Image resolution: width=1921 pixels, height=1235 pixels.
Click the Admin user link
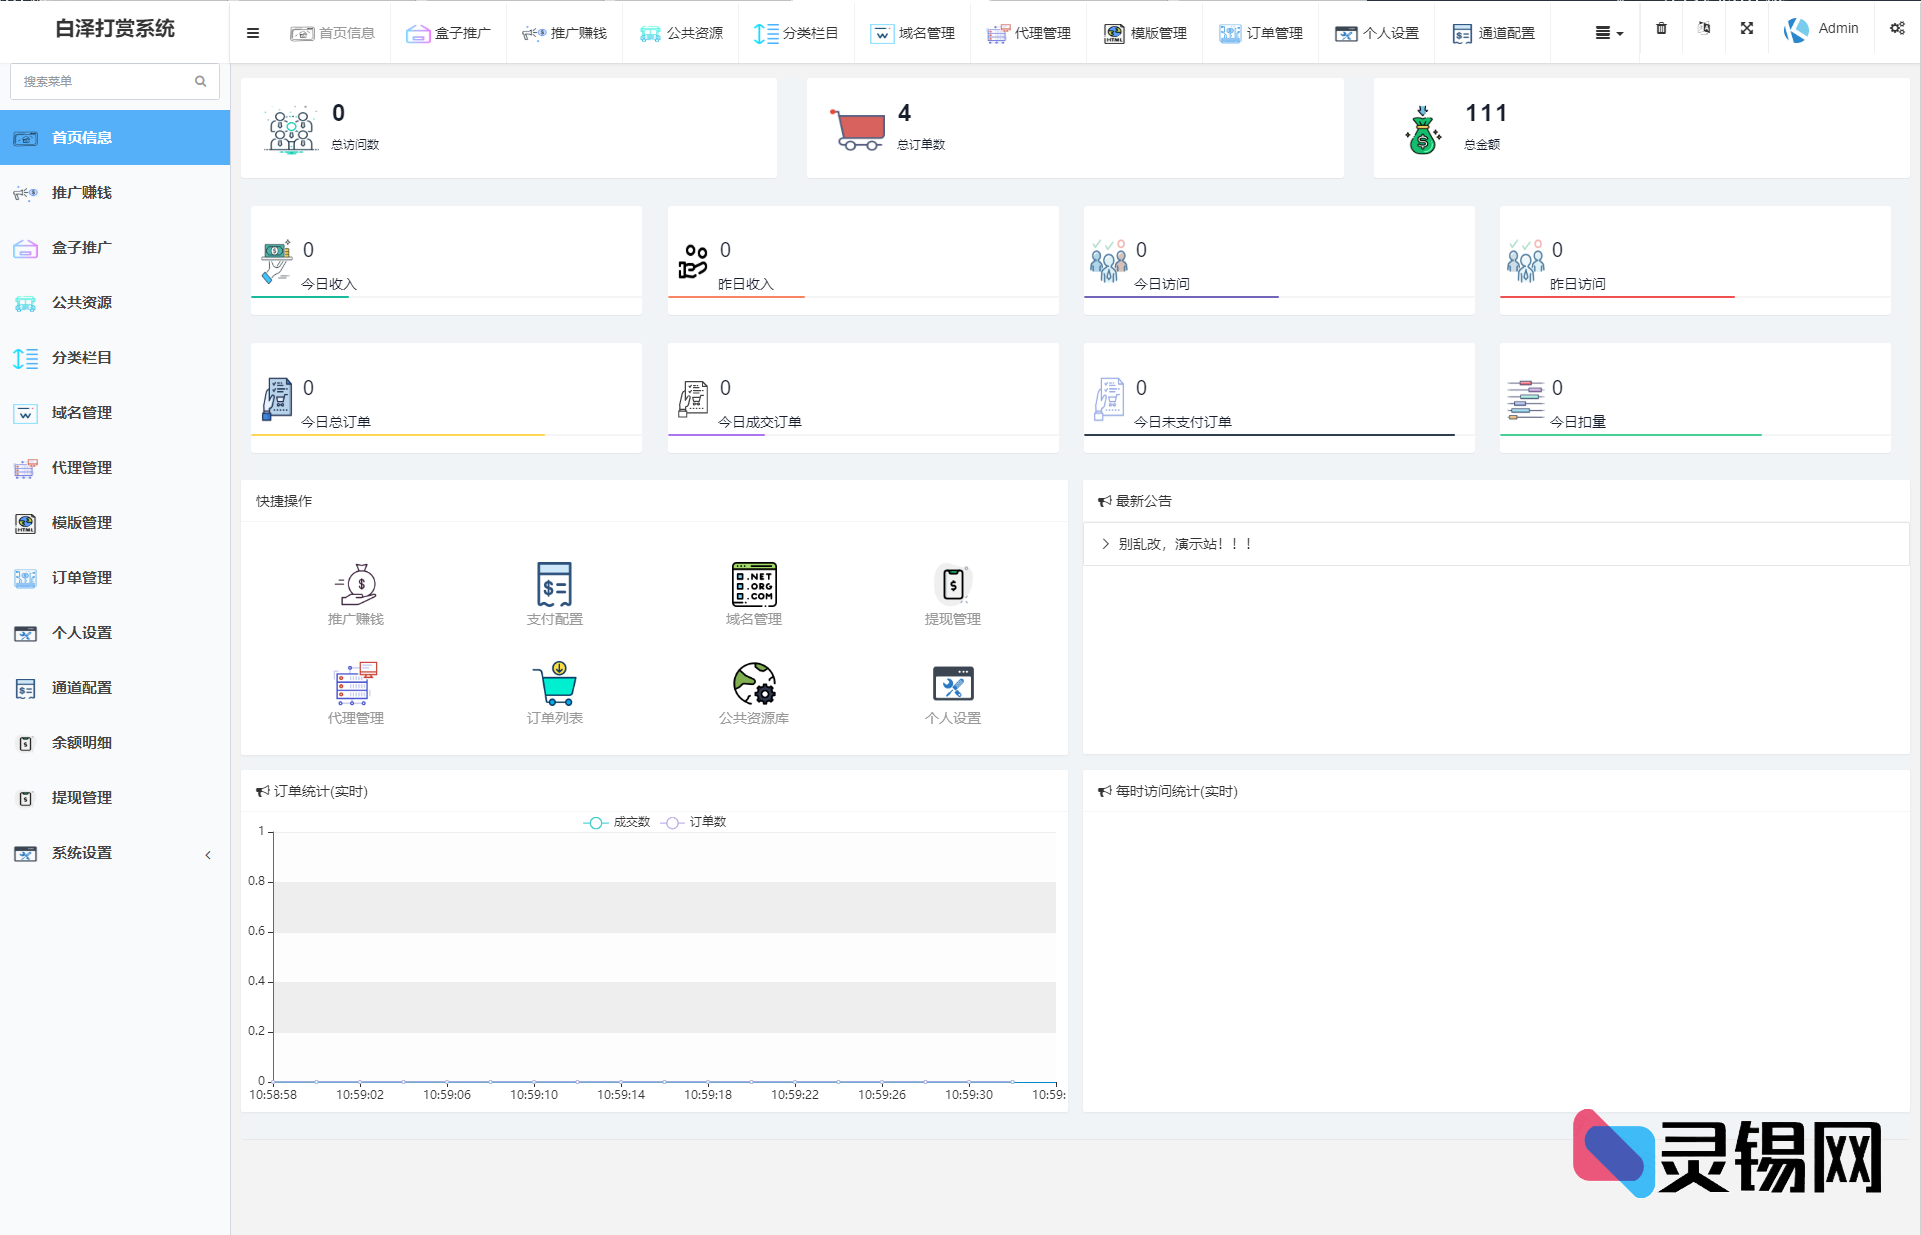click(x=1822, y=29)
